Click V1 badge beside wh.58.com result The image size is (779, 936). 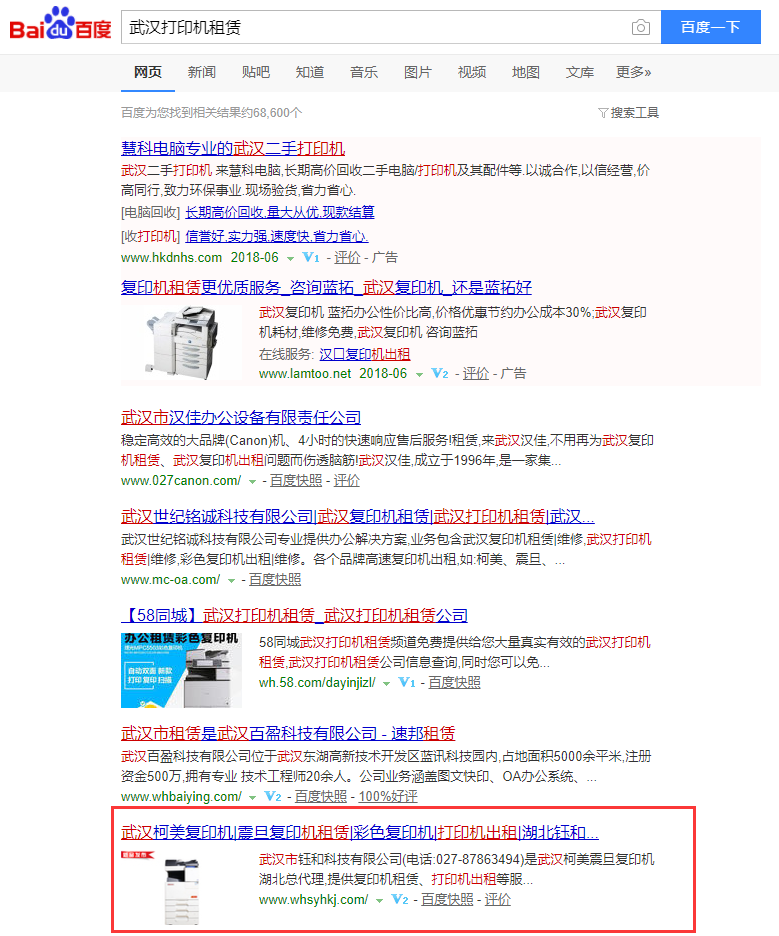click(x=407, y=682)
